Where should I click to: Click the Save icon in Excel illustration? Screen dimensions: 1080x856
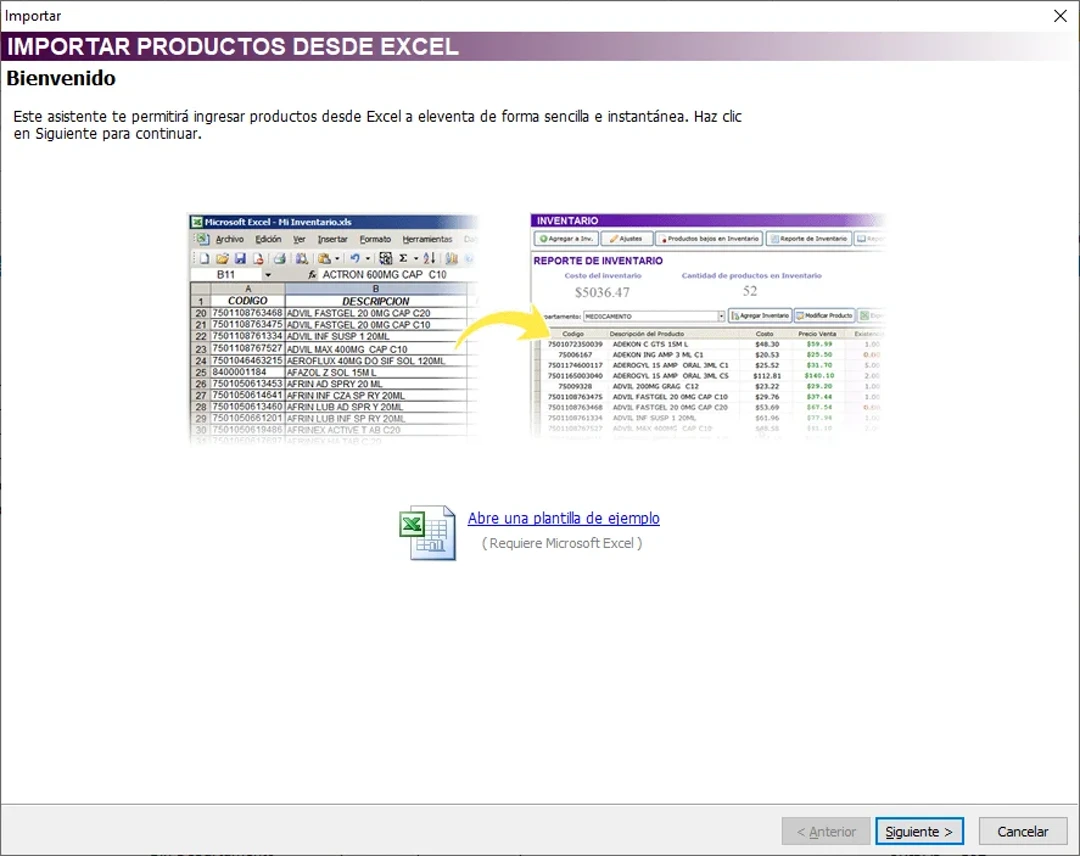point(240,258)
